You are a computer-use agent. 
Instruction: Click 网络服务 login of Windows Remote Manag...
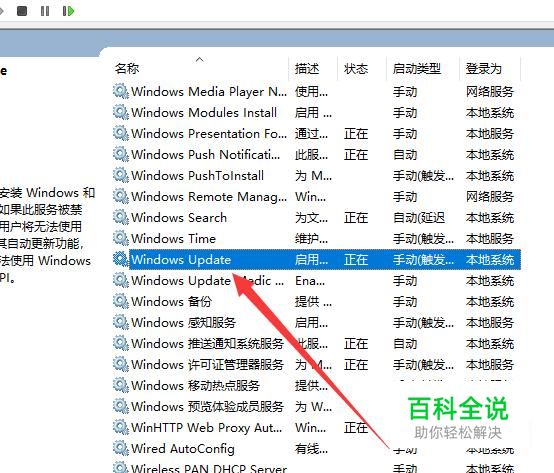490,197
